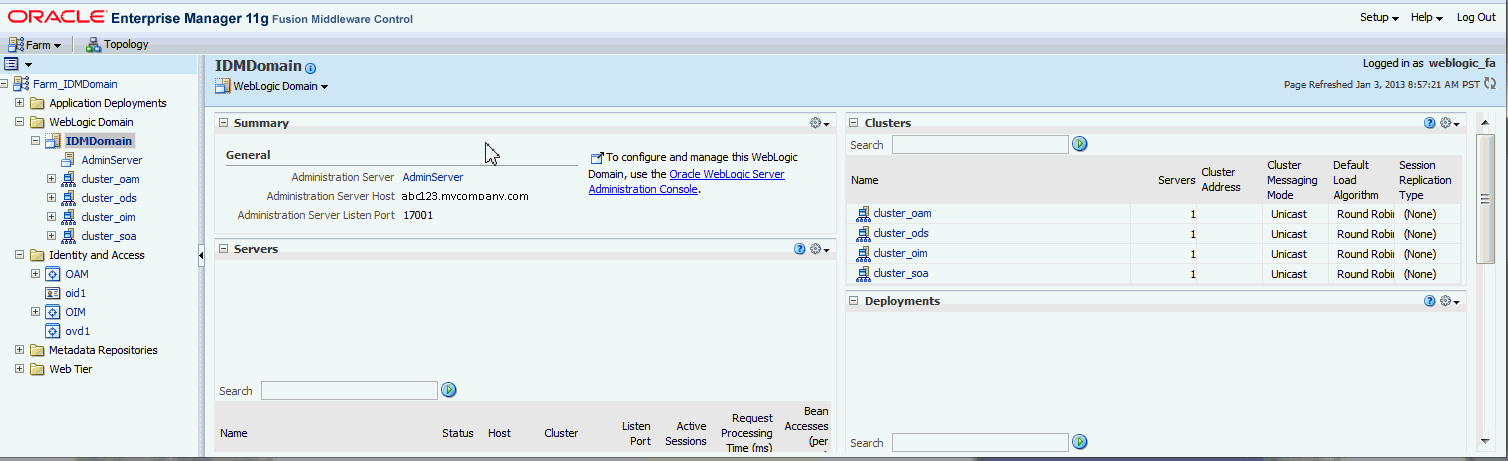Expand the Web Tier folder
The height and width of the screenshot is (461, 1508).
[x=19, y=369]
